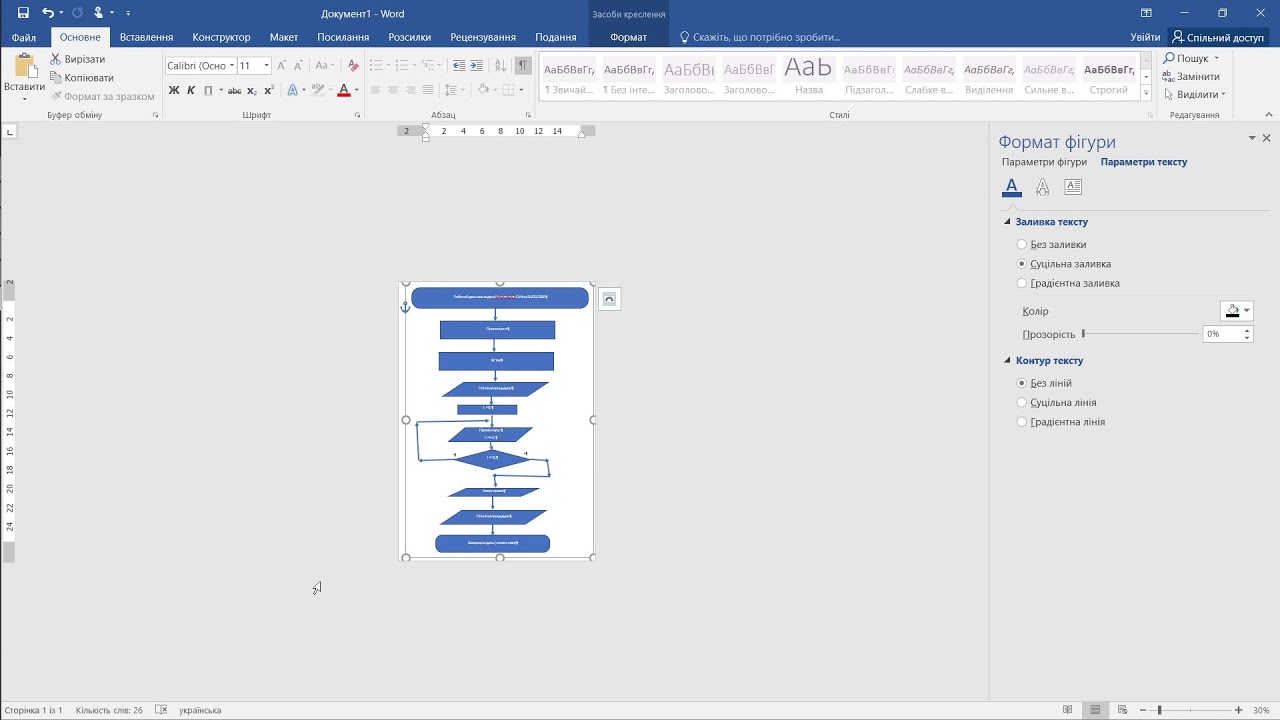Screen dimensions: 1280x720
Task: Select the Суцільна лінія outline option
Action: [1021, 403]
